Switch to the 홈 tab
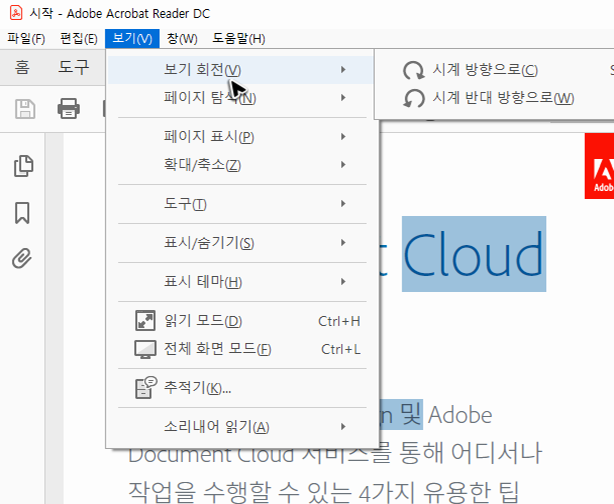Viewport: 614px width, 504px height. (22, 67)
